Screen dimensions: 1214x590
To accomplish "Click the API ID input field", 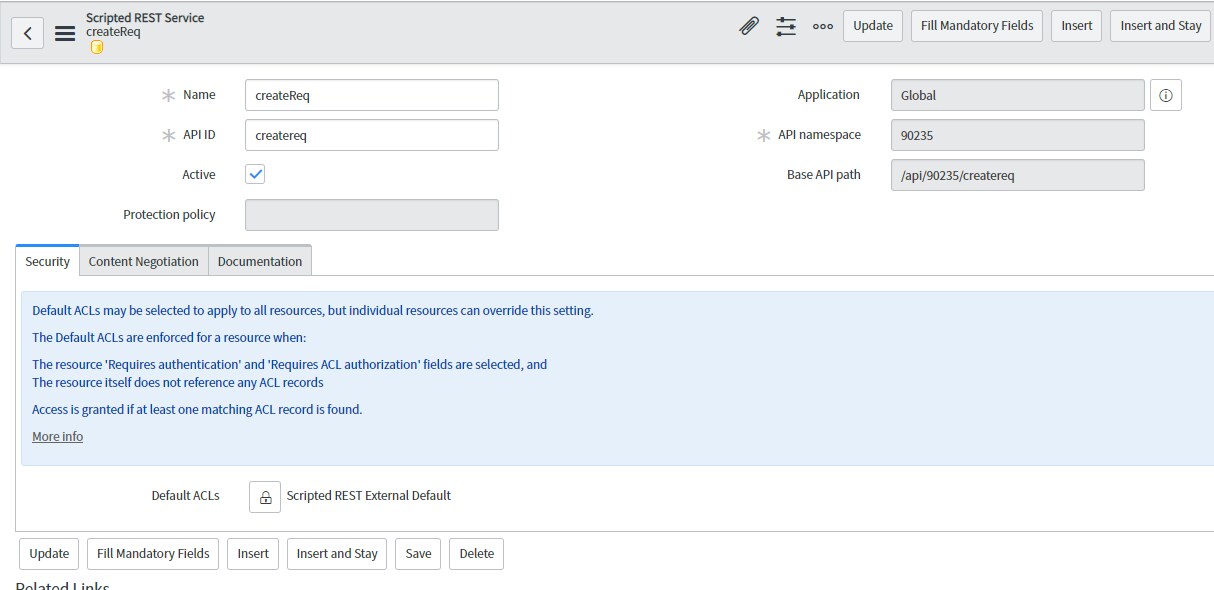I will point(371,134).
